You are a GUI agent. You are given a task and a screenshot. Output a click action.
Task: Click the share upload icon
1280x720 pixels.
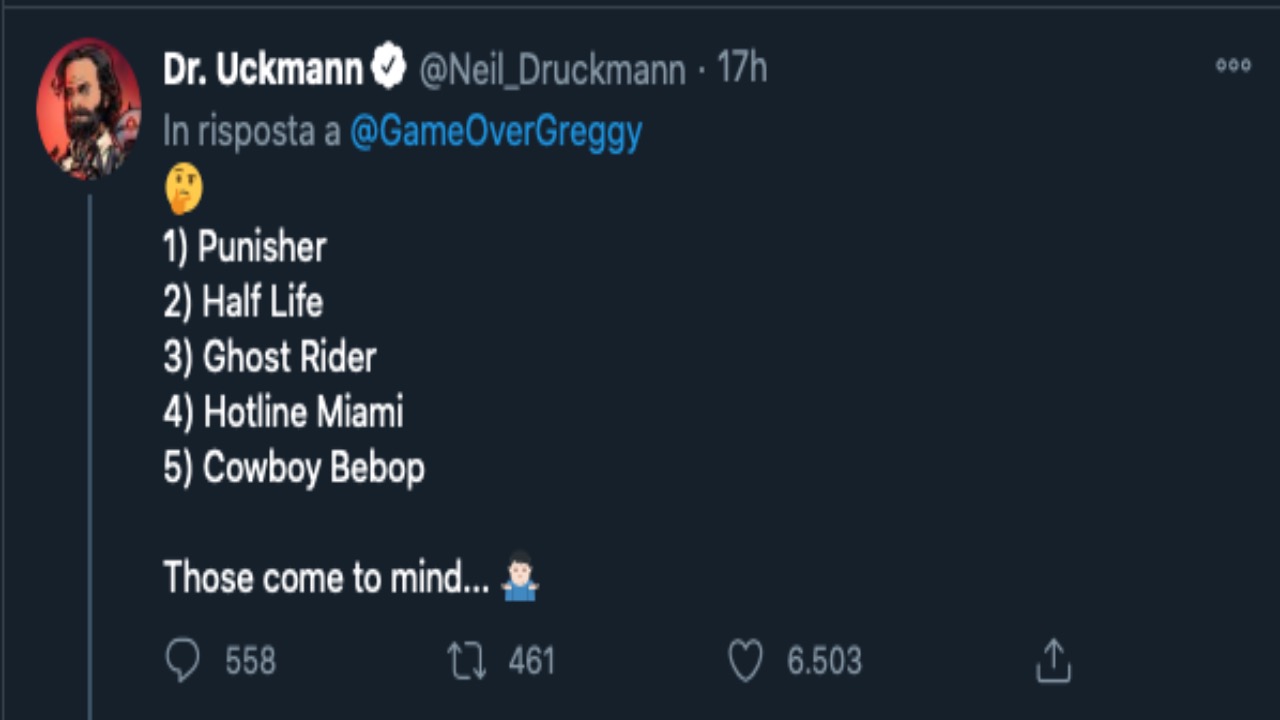1053,661
